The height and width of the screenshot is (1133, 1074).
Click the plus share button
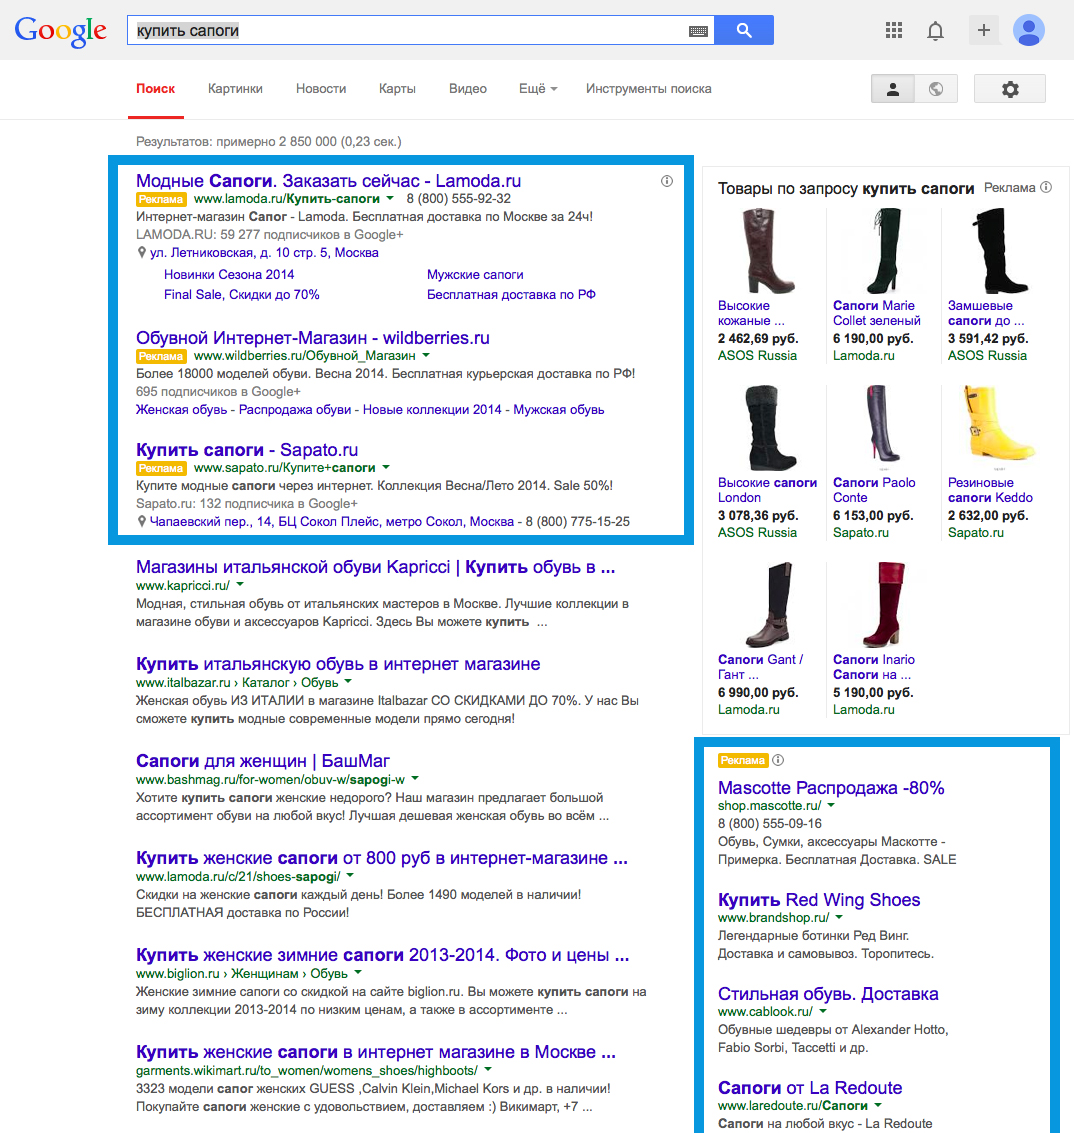984,30
